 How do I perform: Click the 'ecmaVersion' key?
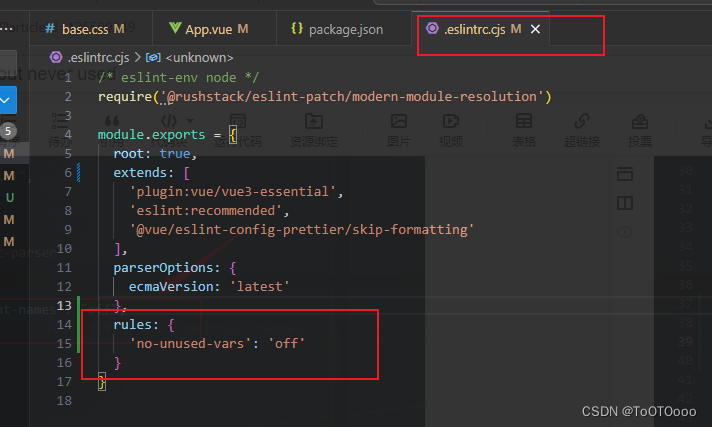[171, 287]
